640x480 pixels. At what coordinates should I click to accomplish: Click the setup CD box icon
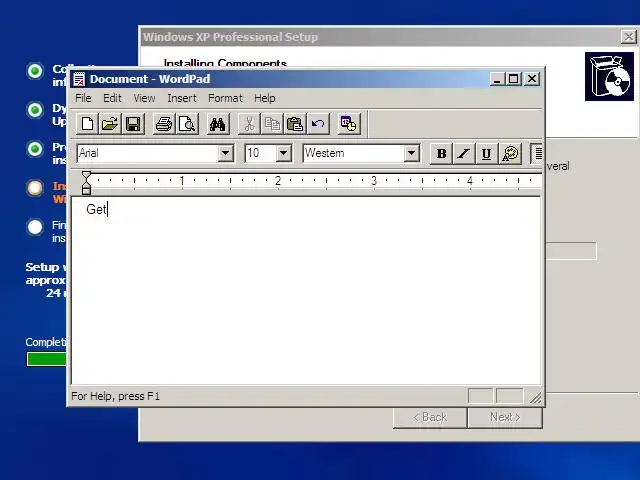click(609, 76)
